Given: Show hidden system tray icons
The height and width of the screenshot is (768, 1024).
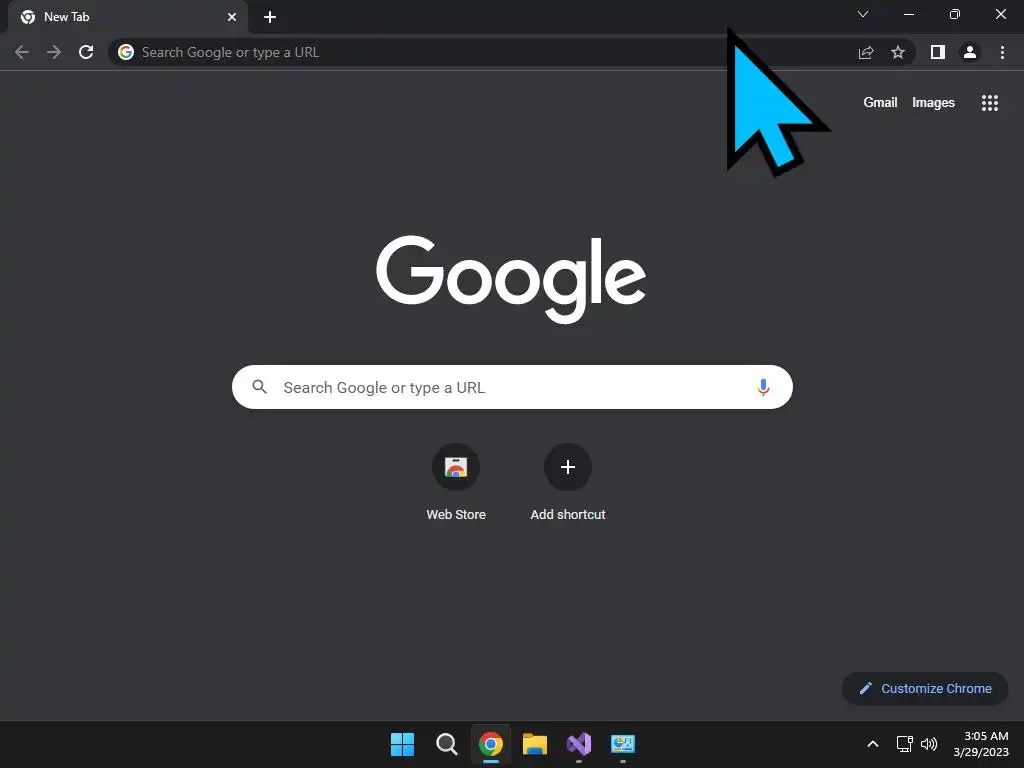Looking at the screenshot, I should [x=872, y=744].
